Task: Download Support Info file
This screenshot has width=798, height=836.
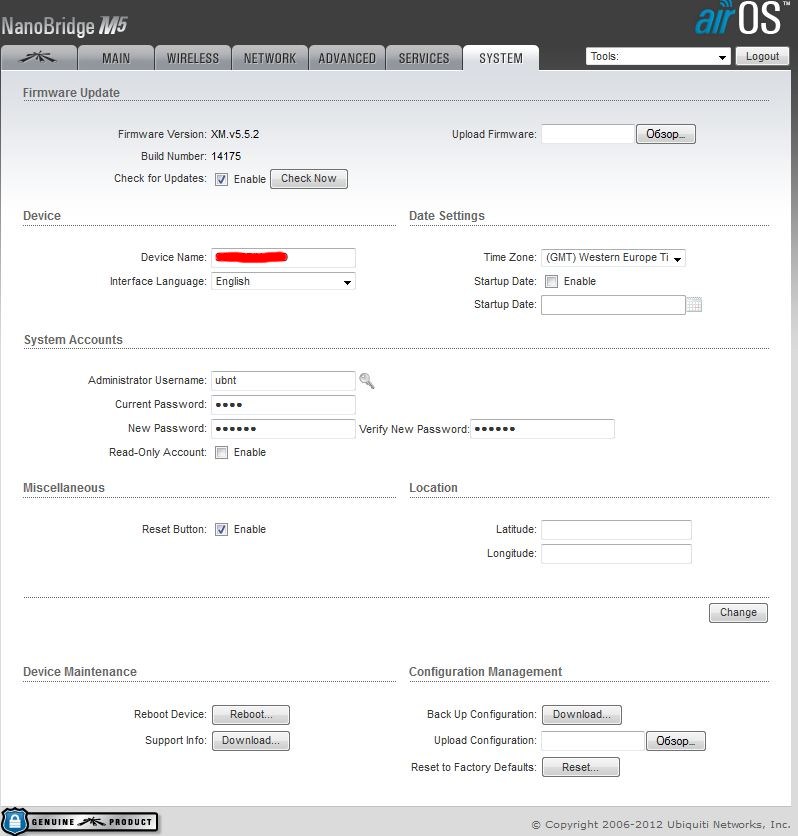Action: point(251,741)
